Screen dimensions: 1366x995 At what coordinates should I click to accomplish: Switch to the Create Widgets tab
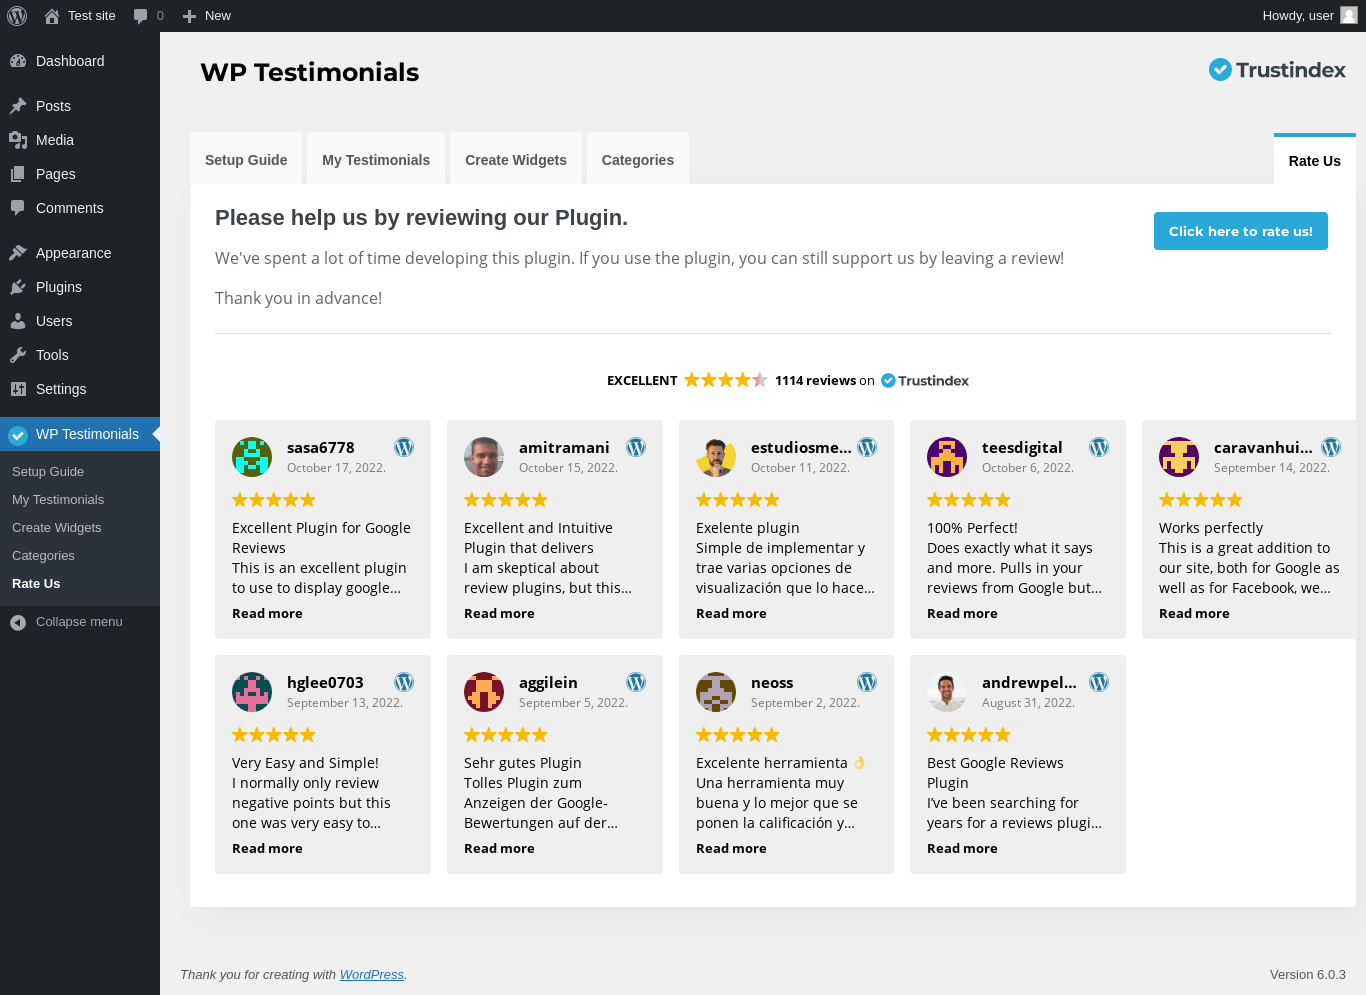click(x=516, y=160)
